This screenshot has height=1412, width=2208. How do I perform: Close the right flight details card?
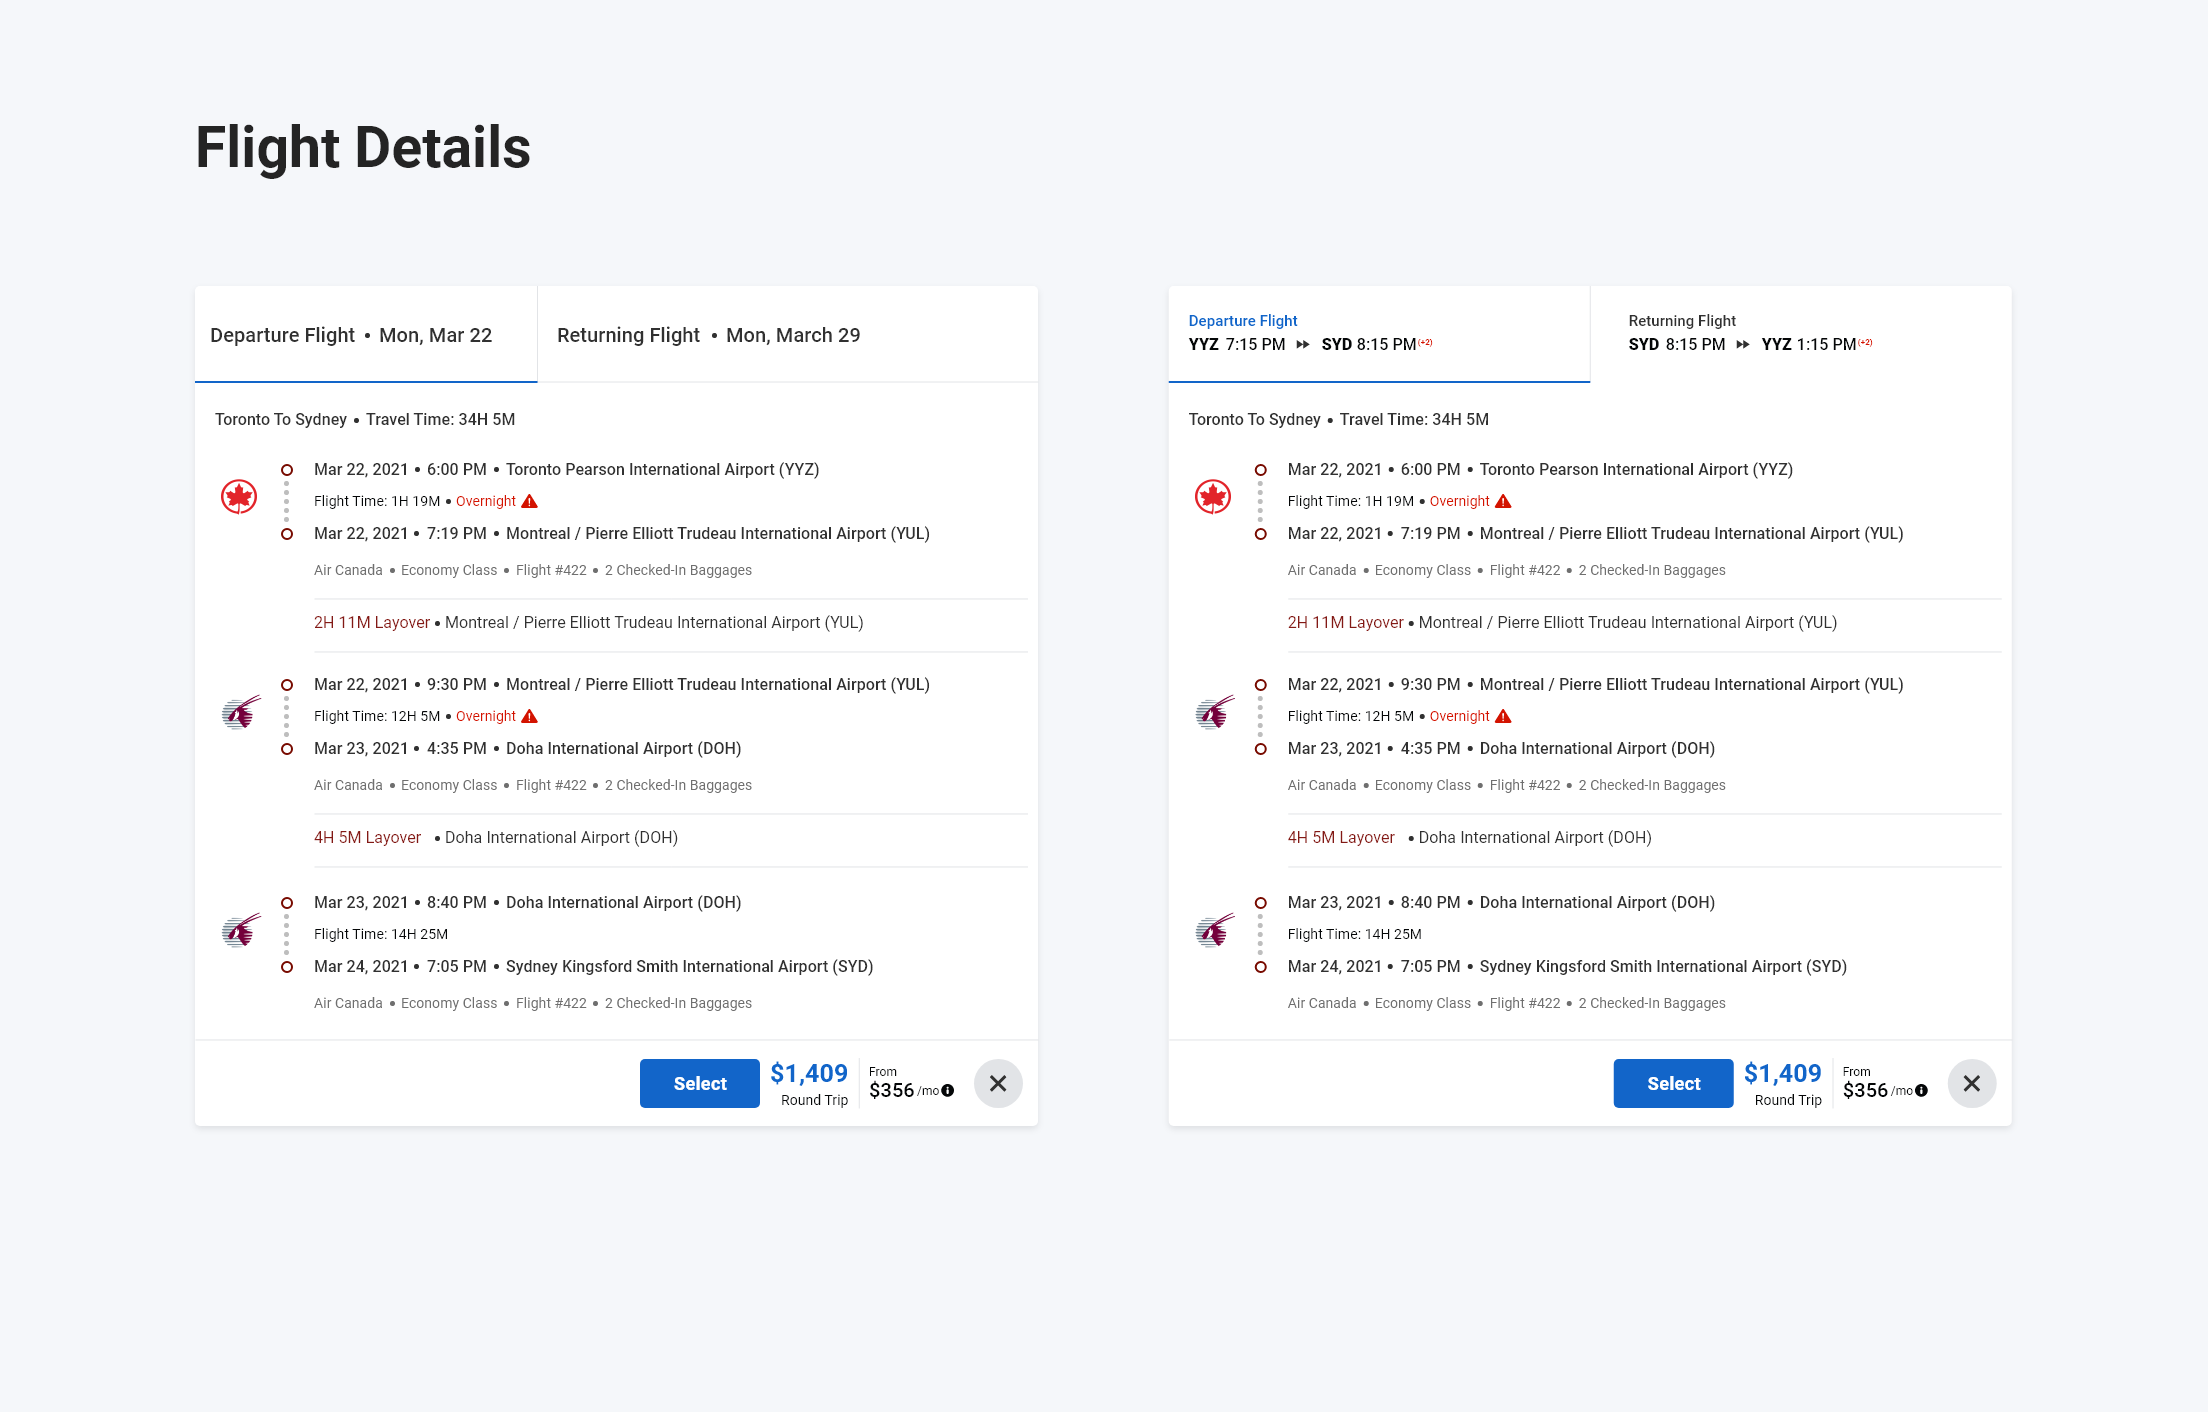1971,1083
